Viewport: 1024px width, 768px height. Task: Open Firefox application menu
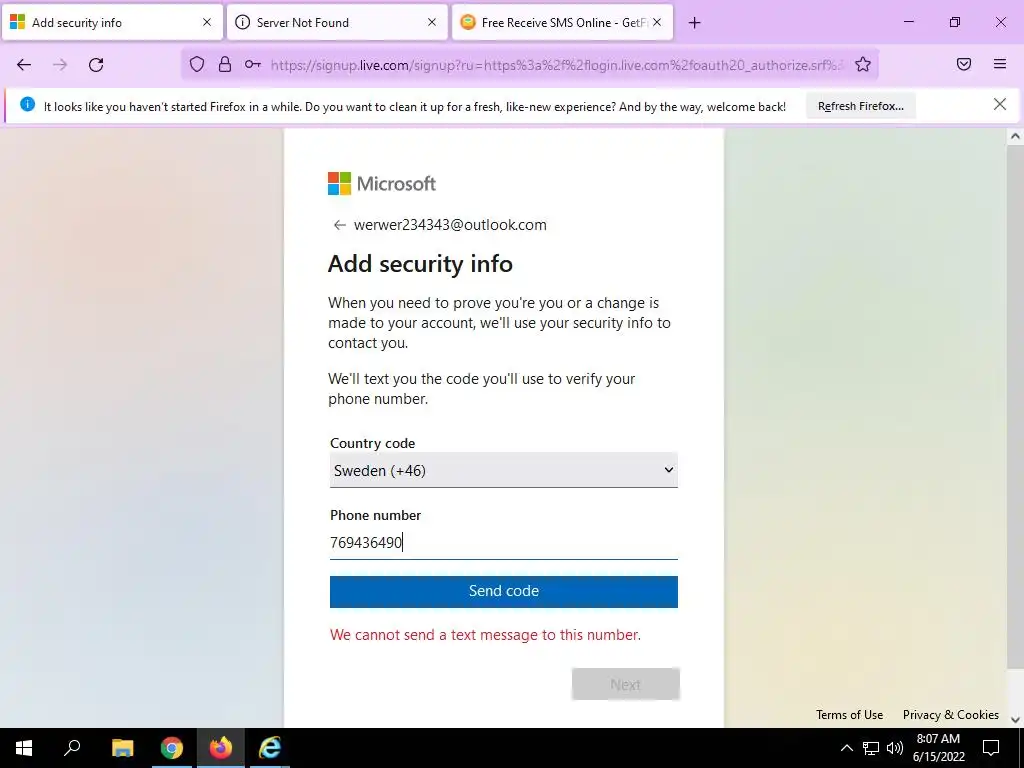[1000, 64]
